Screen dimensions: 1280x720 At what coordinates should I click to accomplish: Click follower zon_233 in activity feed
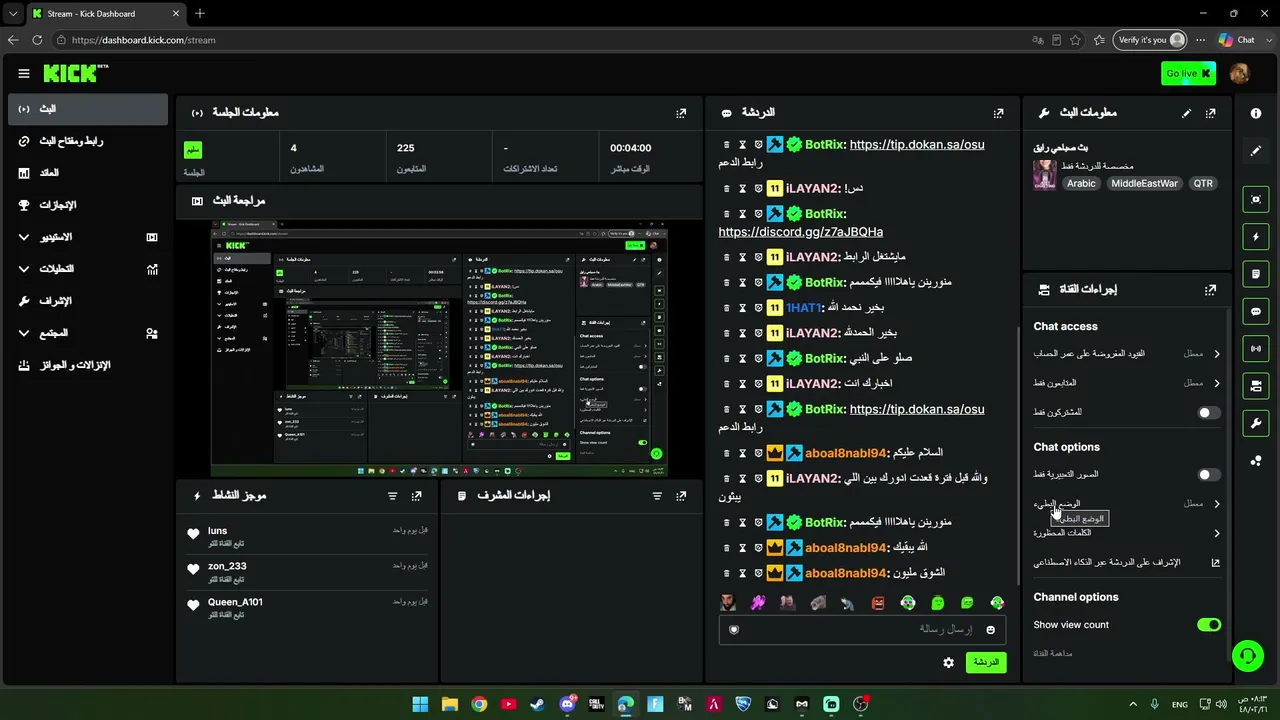point(227,566)
